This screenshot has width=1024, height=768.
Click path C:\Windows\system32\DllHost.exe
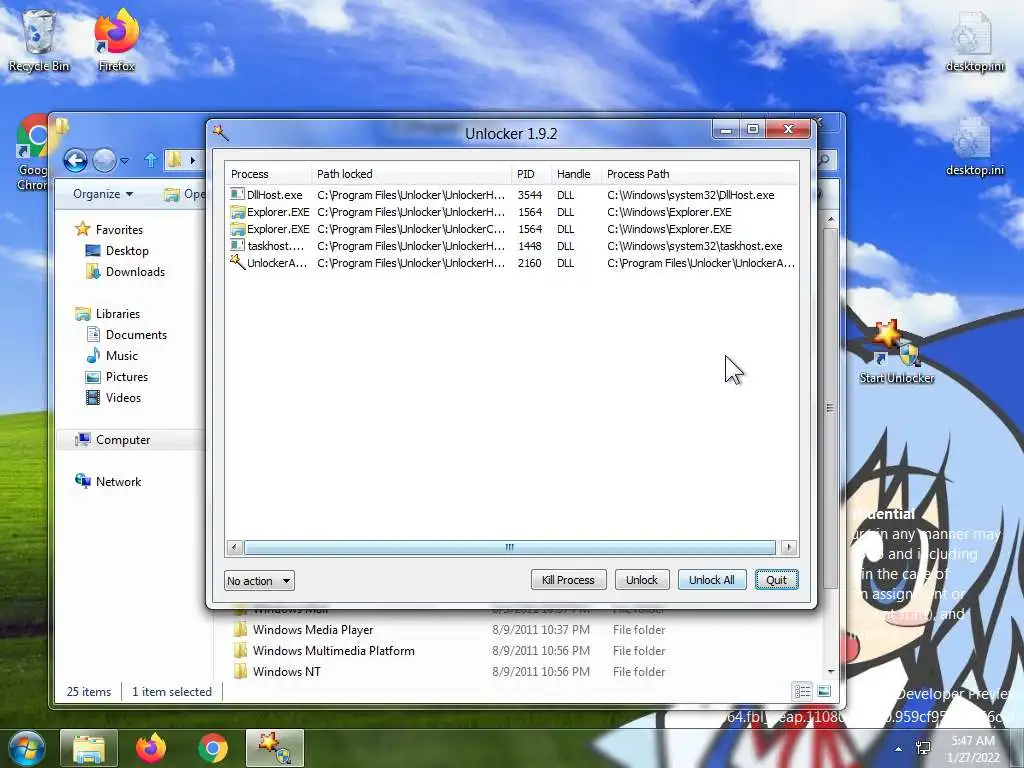690,195
